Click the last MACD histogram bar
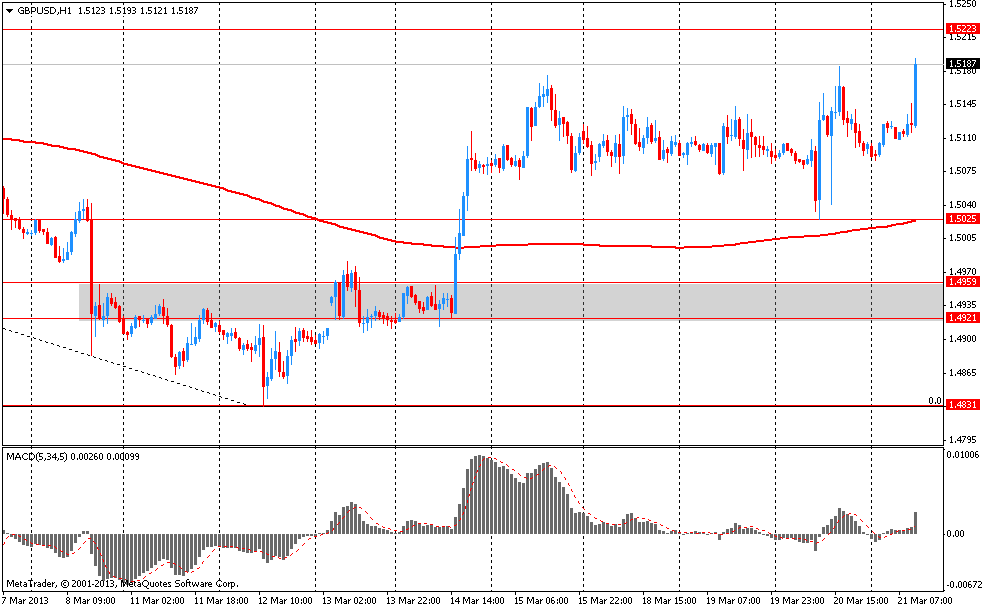This screenshot has width=983, height=609. click(x=915, y=522)
